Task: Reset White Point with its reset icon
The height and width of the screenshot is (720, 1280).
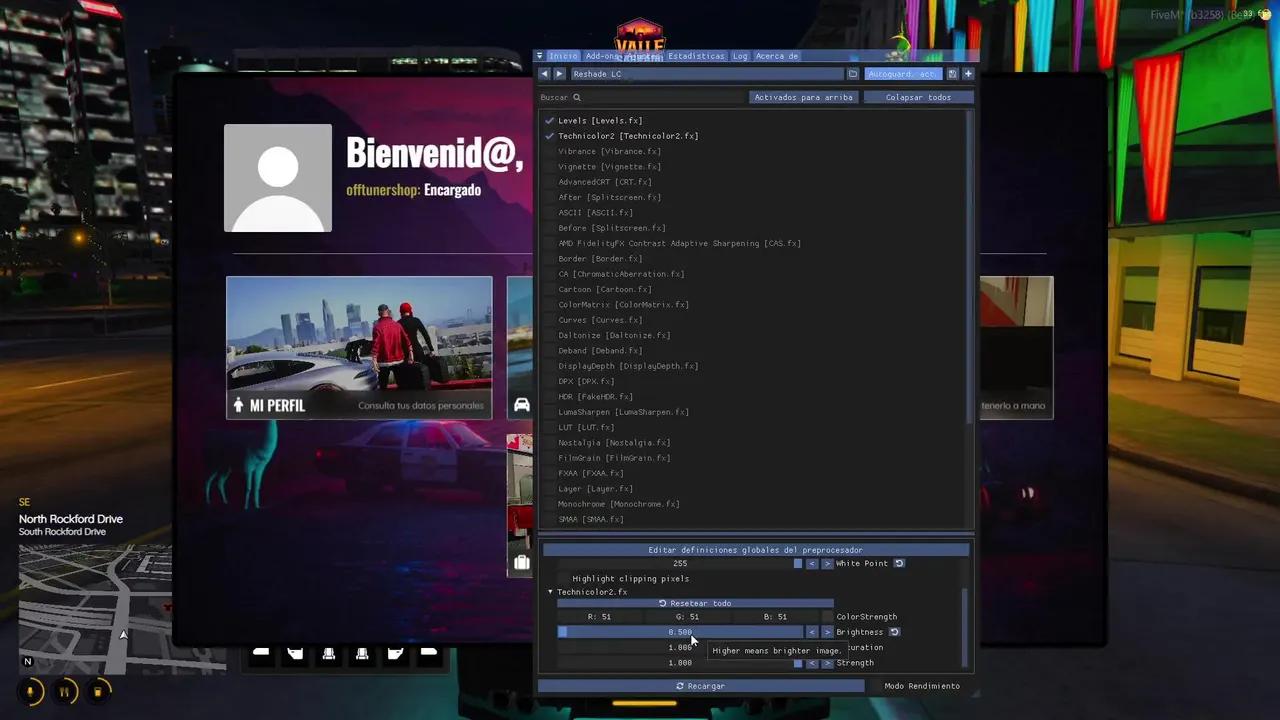Action: (x=899, y=564)
